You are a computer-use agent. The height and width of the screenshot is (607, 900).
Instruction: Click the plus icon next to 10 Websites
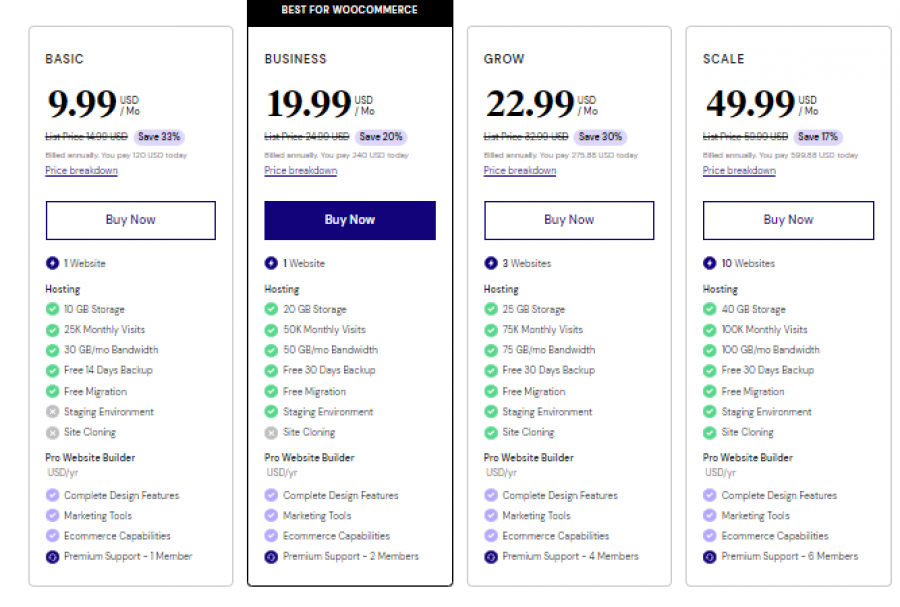pos(710,264)
